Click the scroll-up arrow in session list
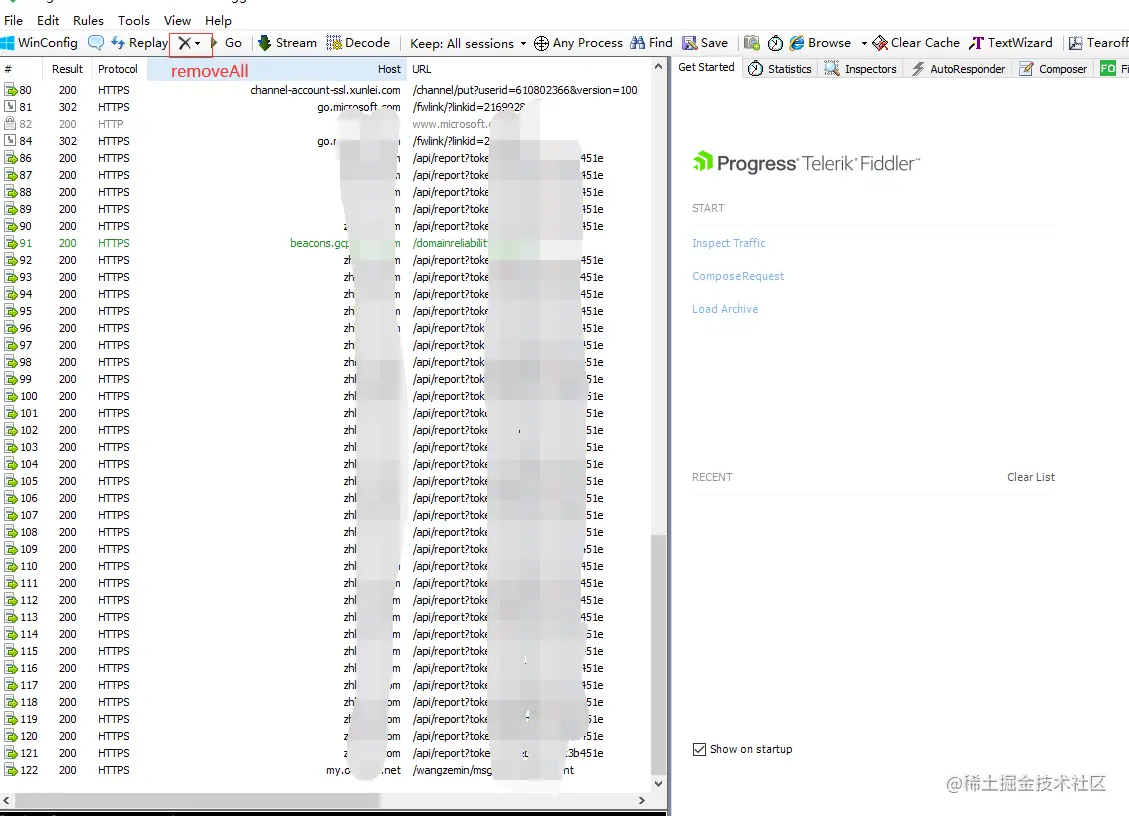The height and width of the screenshot is (816, 1129). tap(658, 66)
